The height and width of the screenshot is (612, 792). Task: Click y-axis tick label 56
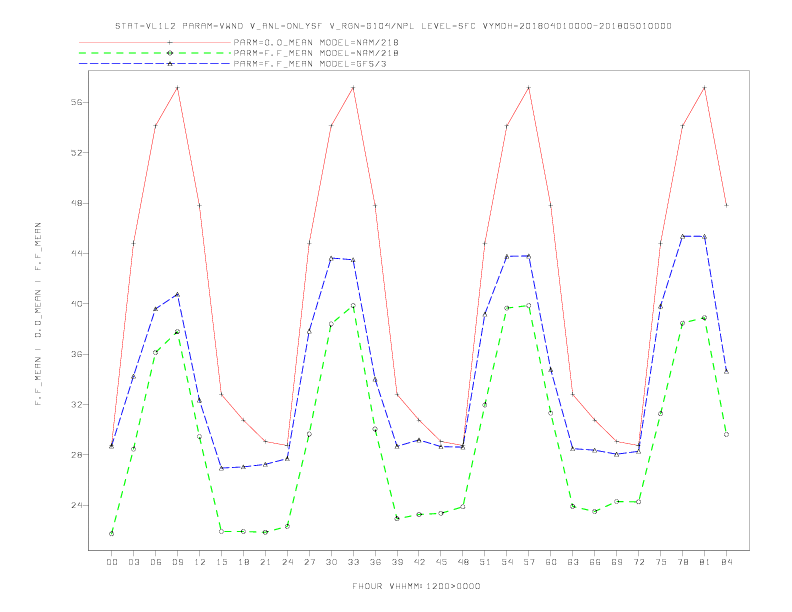76,102
